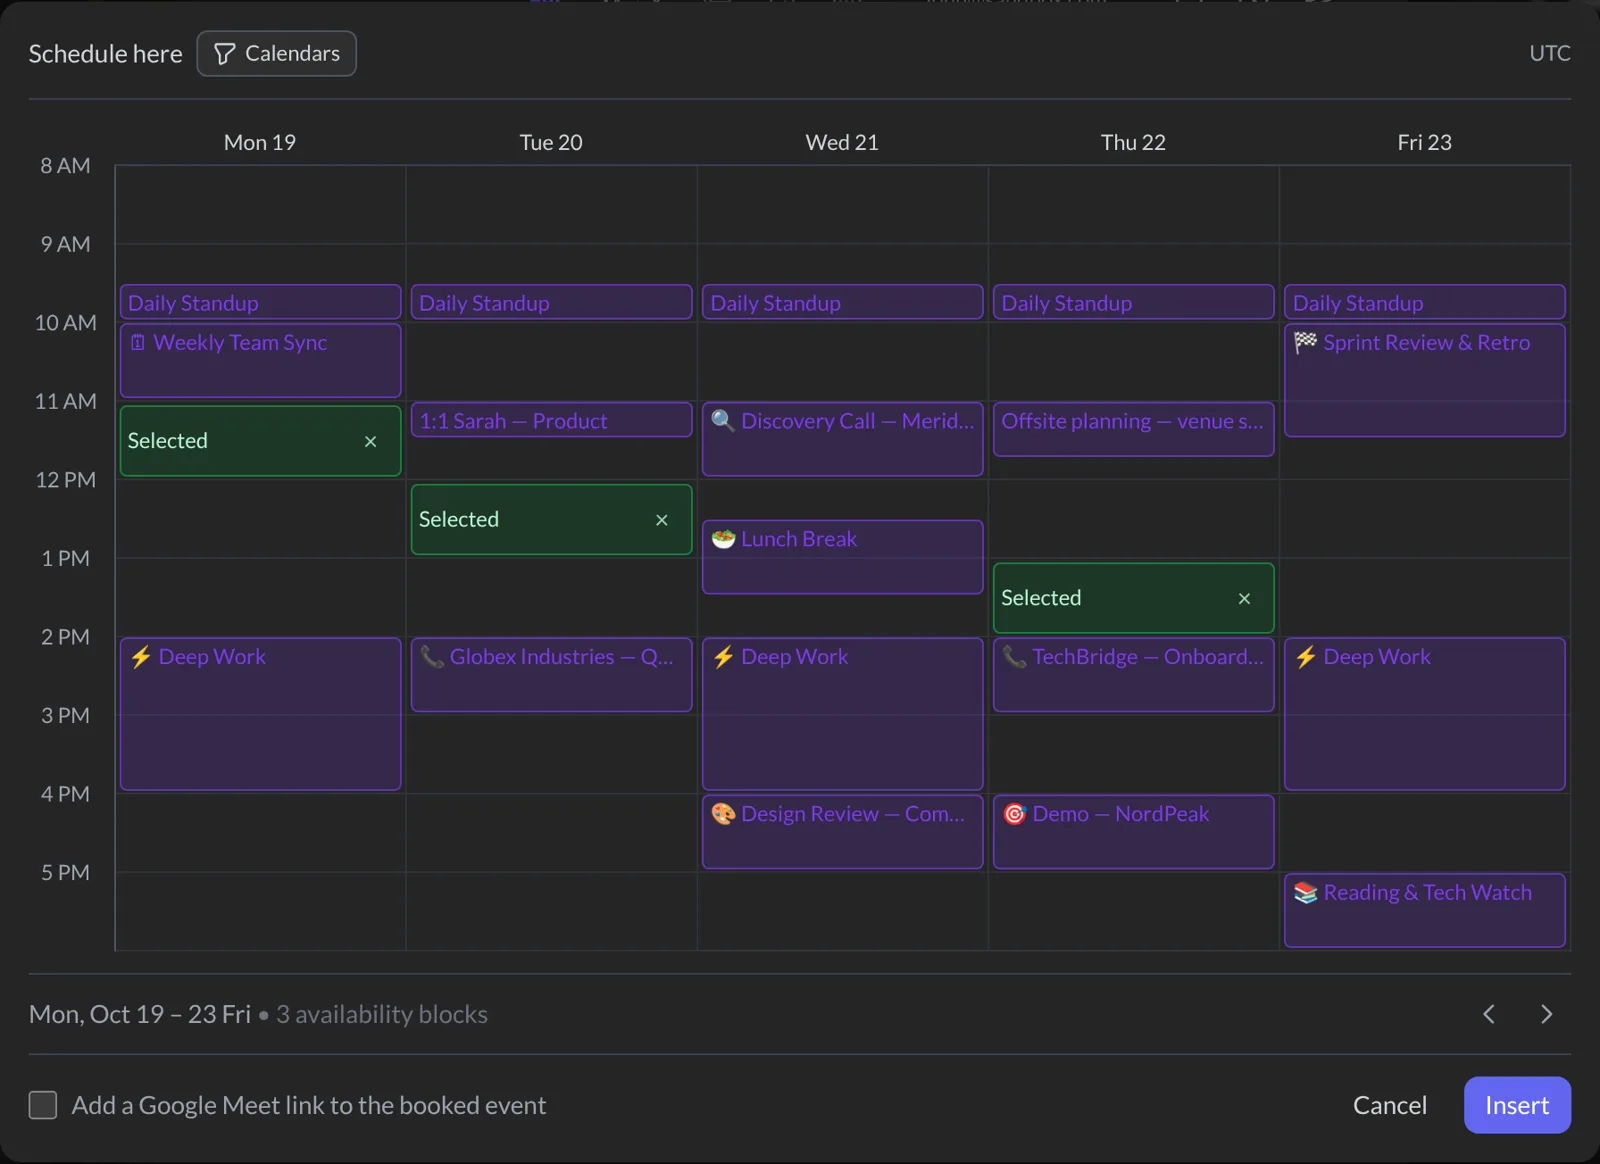This screenshot has width=1600, height=1164.
Task: Click Tuesday's Daily Standup event
Action: tap(551, 302)
